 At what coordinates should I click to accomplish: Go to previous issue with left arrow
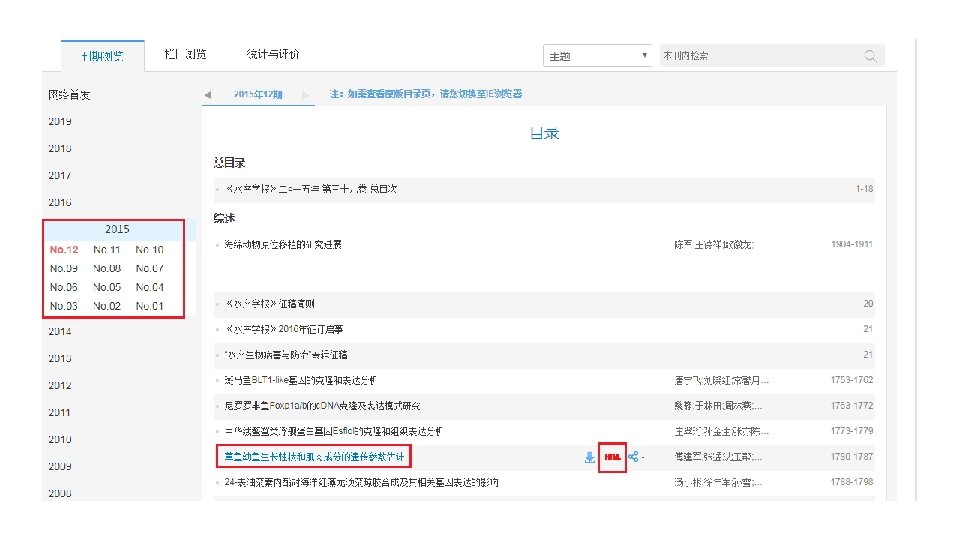pyautogui.click(x=208, y=94)
